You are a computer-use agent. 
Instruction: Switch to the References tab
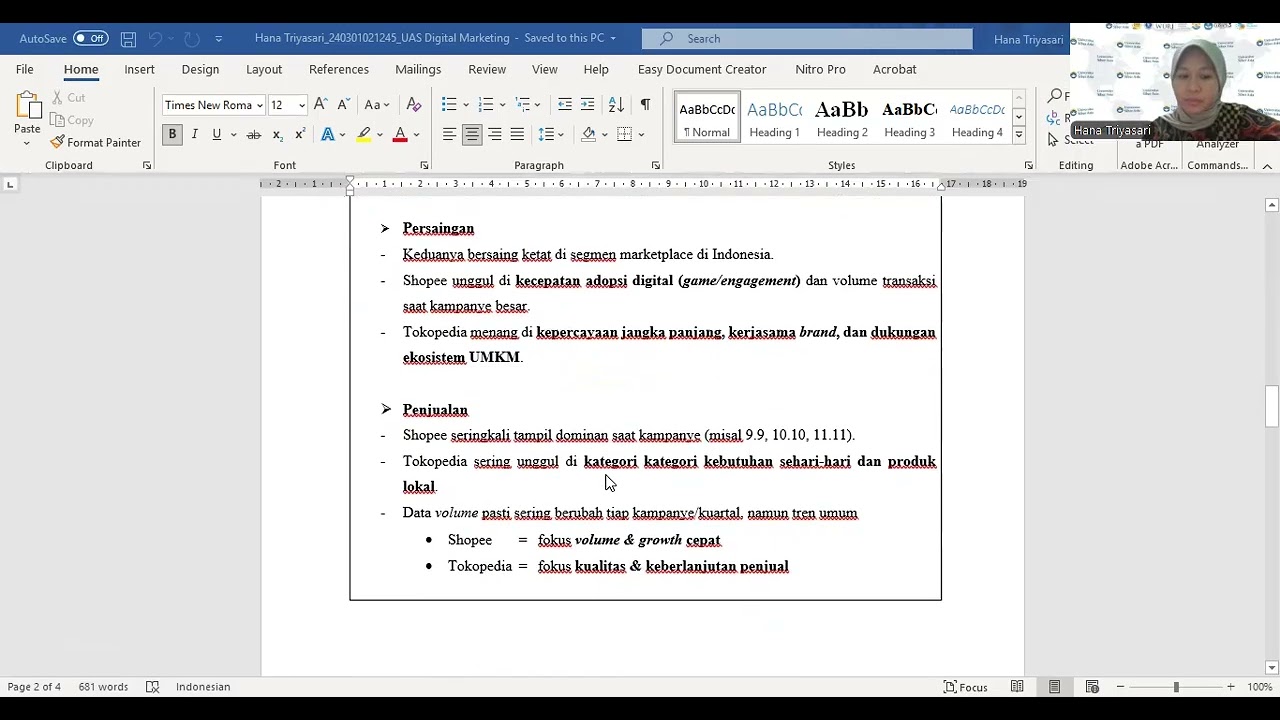(339, 69)
